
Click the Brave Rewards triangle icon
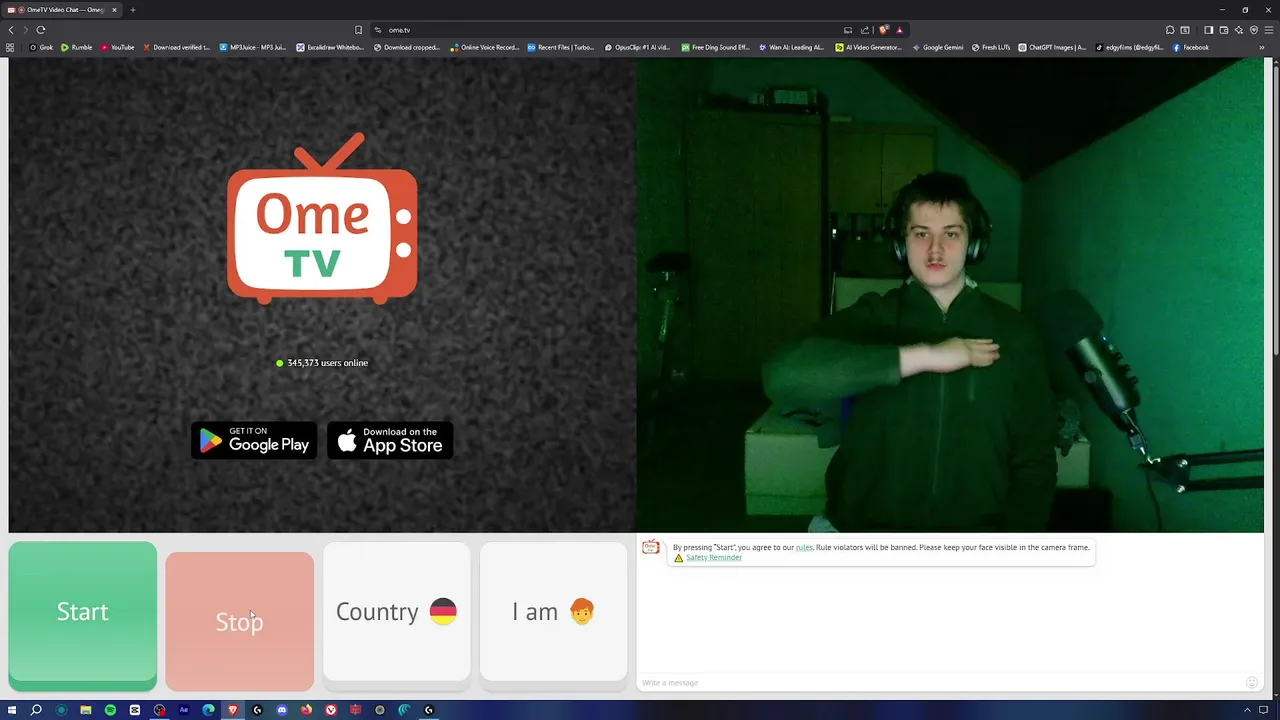coord(900,30)
